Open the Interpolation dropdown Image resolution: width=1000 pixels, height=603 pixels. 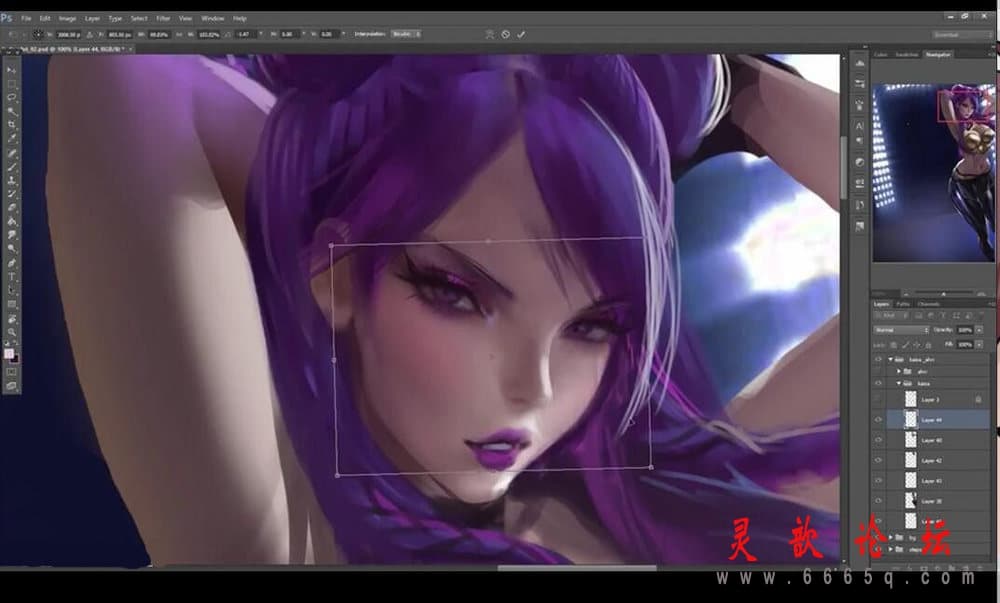406,34
